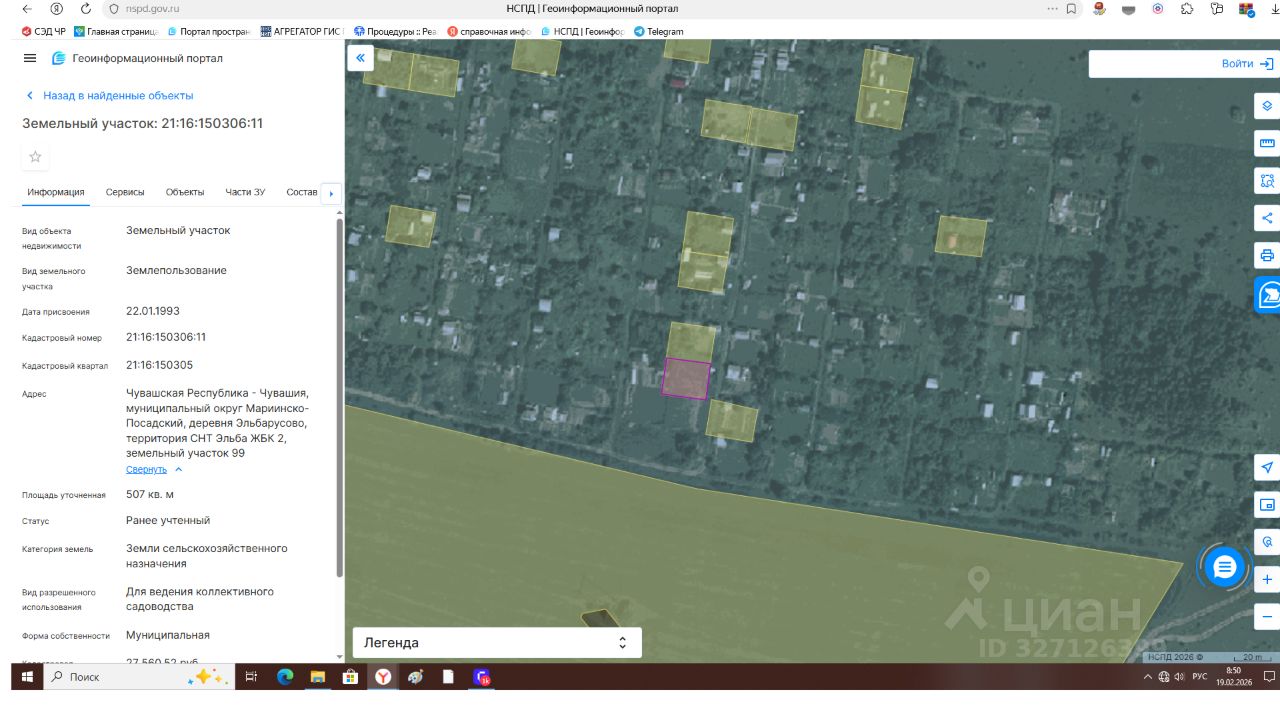Viewport: 1280px width, 720px height.
Task: Open the overview map tool
Action: pyautogui.click(x=1267, y=505)
